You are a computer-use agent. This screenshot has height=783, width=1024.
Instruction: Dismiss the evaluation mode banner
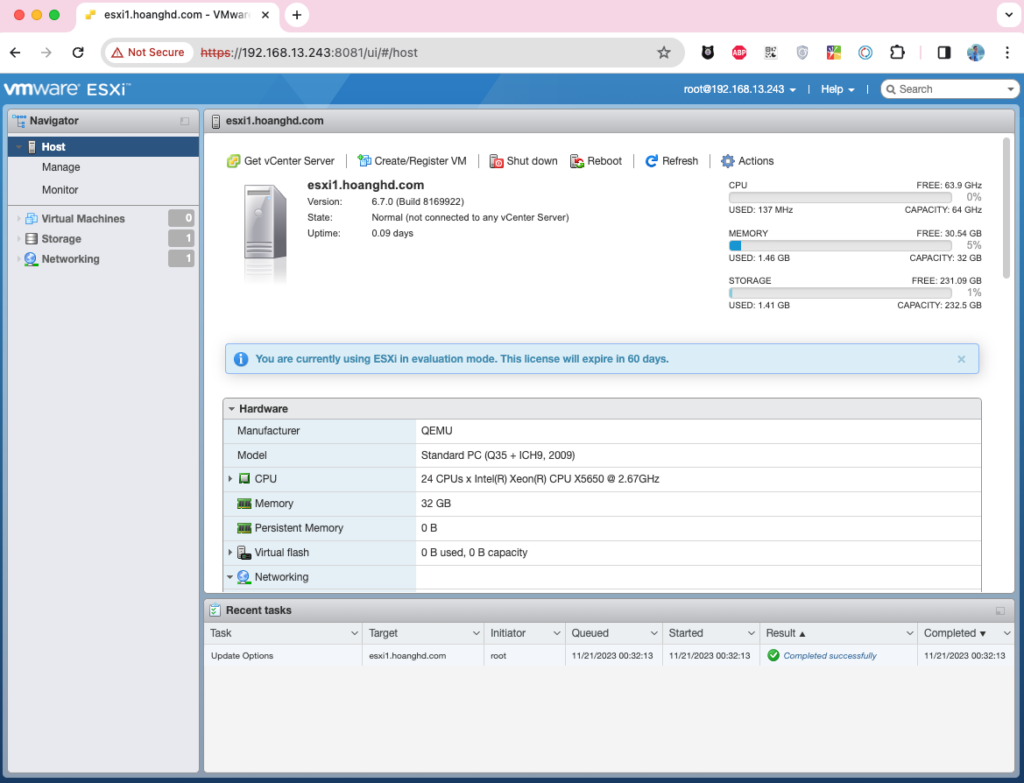tap(961, 359)
